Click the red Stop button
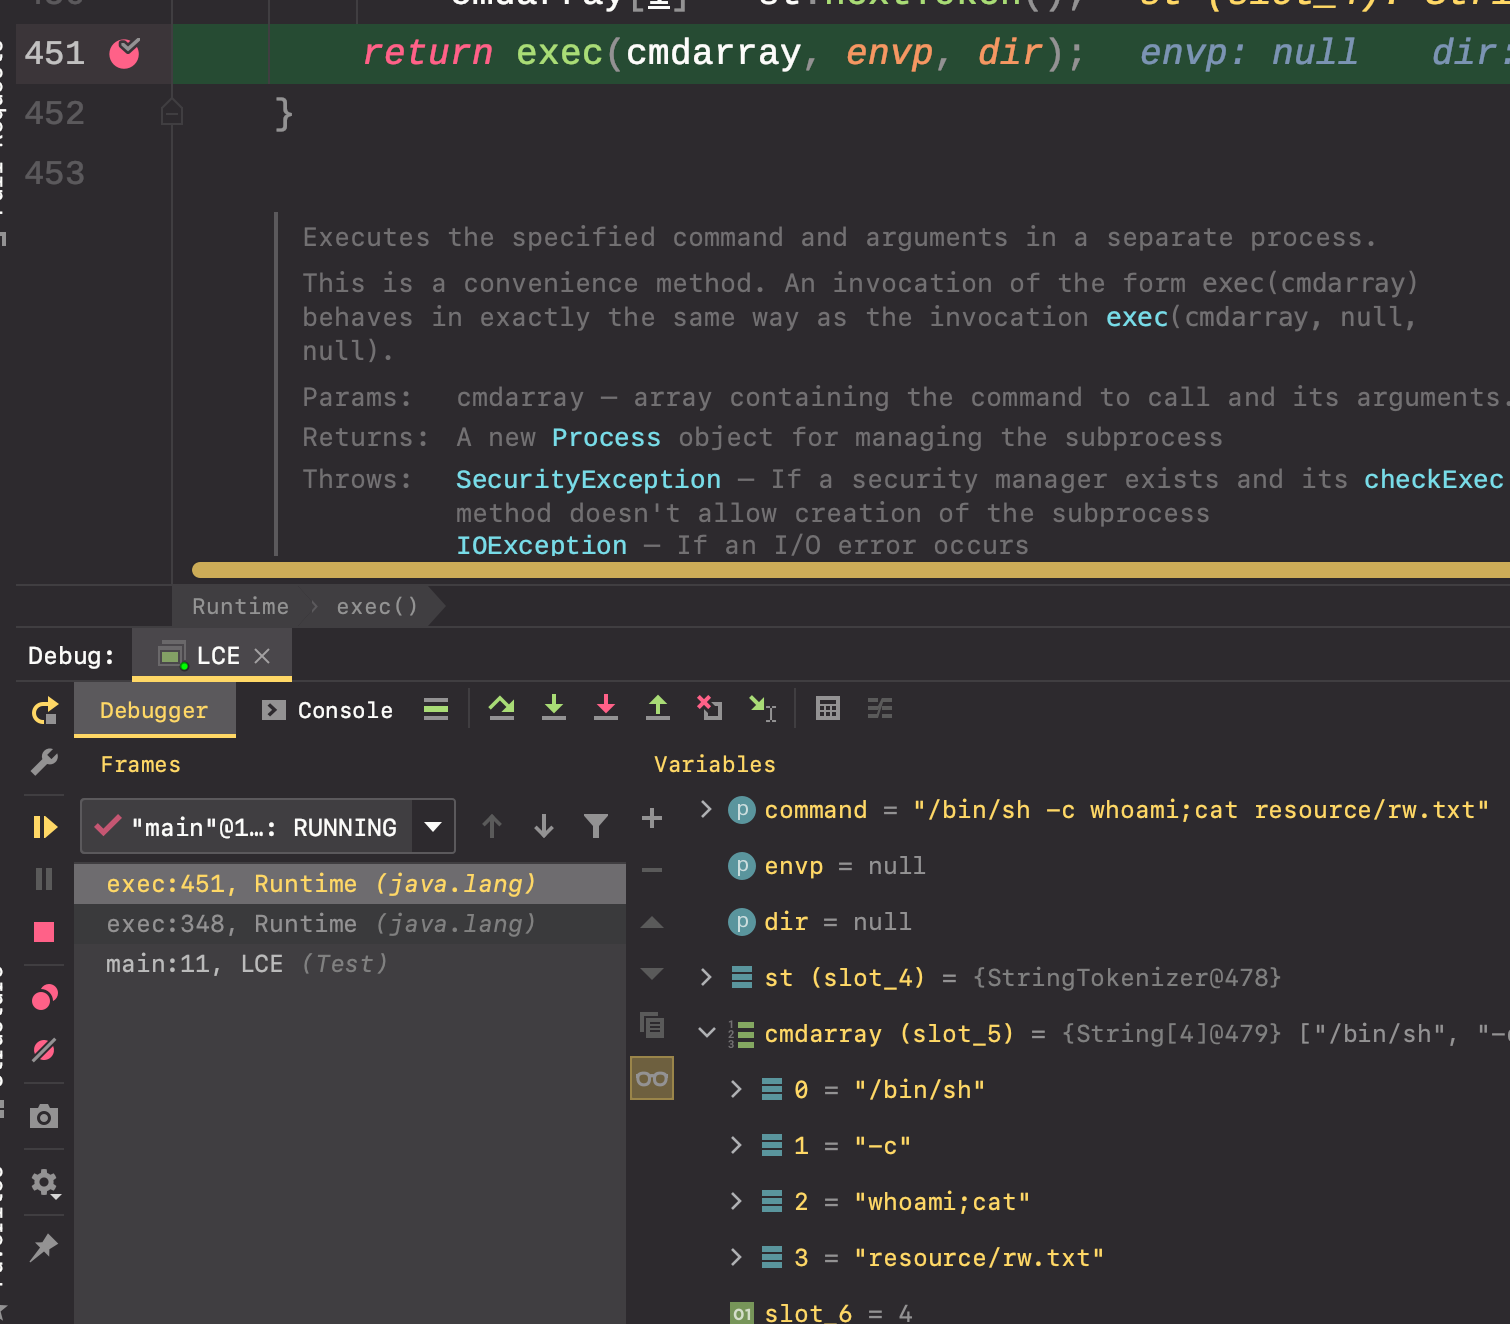Screen dimensions: 1510x1324 [44, 932]
